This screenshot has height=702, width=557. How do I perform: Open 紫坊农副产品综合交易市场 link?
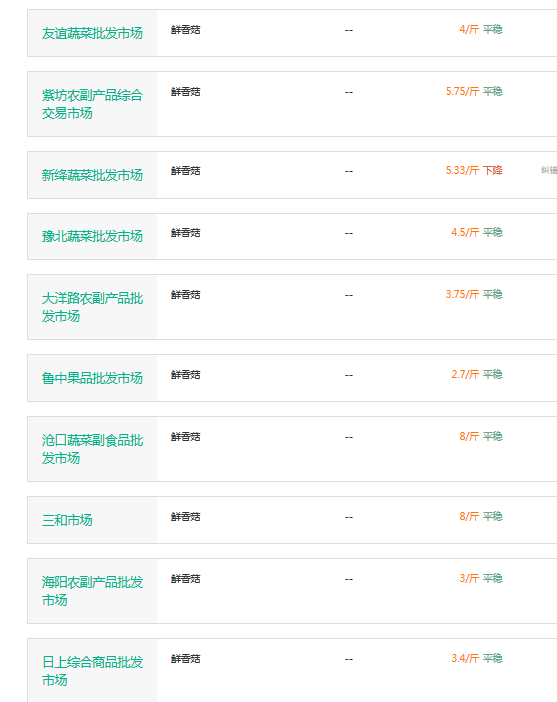[92, 104]
